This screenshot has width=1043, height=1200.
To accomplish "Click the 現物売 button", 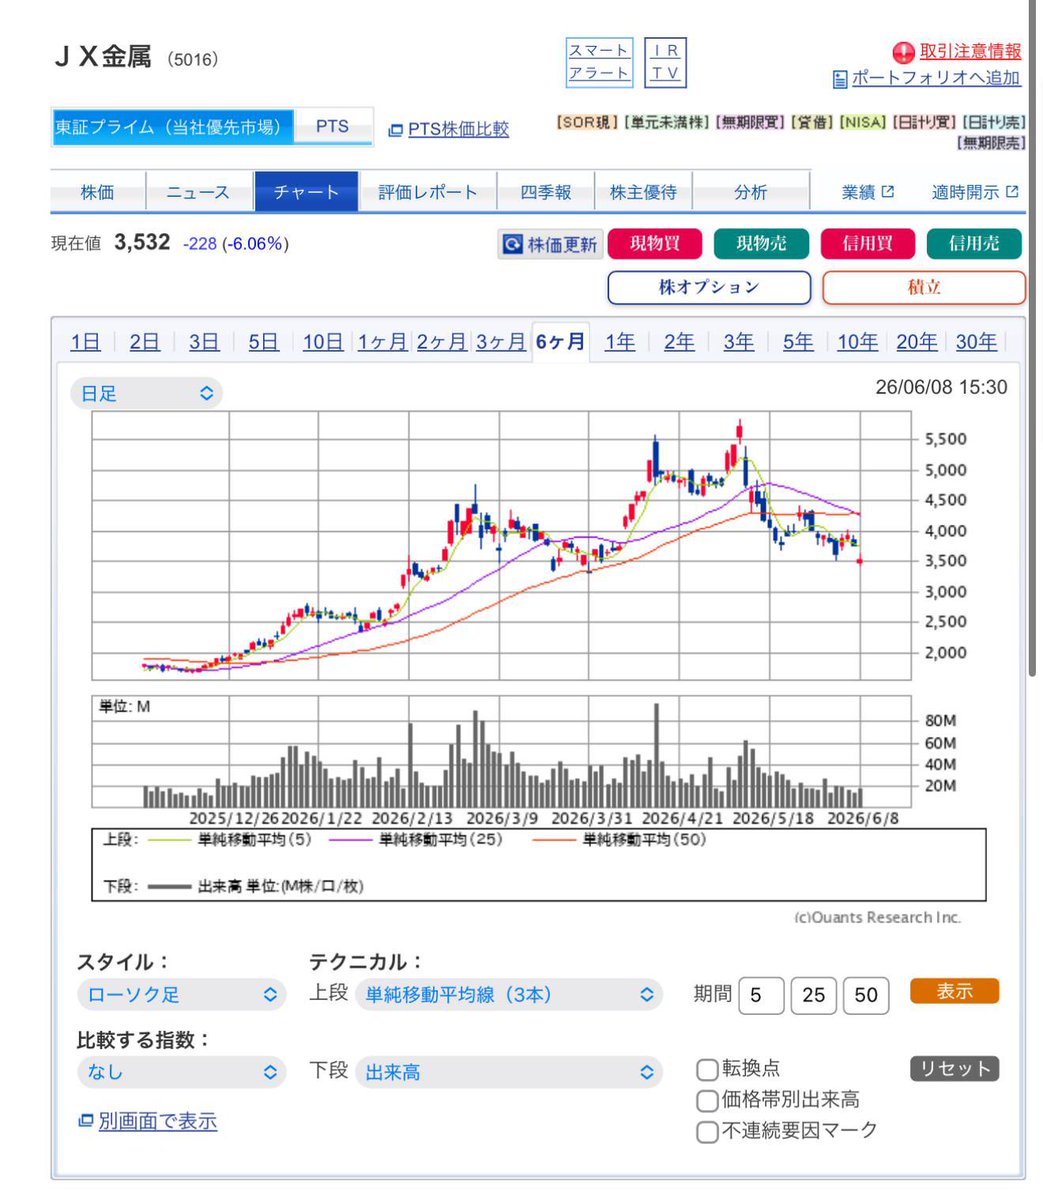I will [x=761, y=243].
